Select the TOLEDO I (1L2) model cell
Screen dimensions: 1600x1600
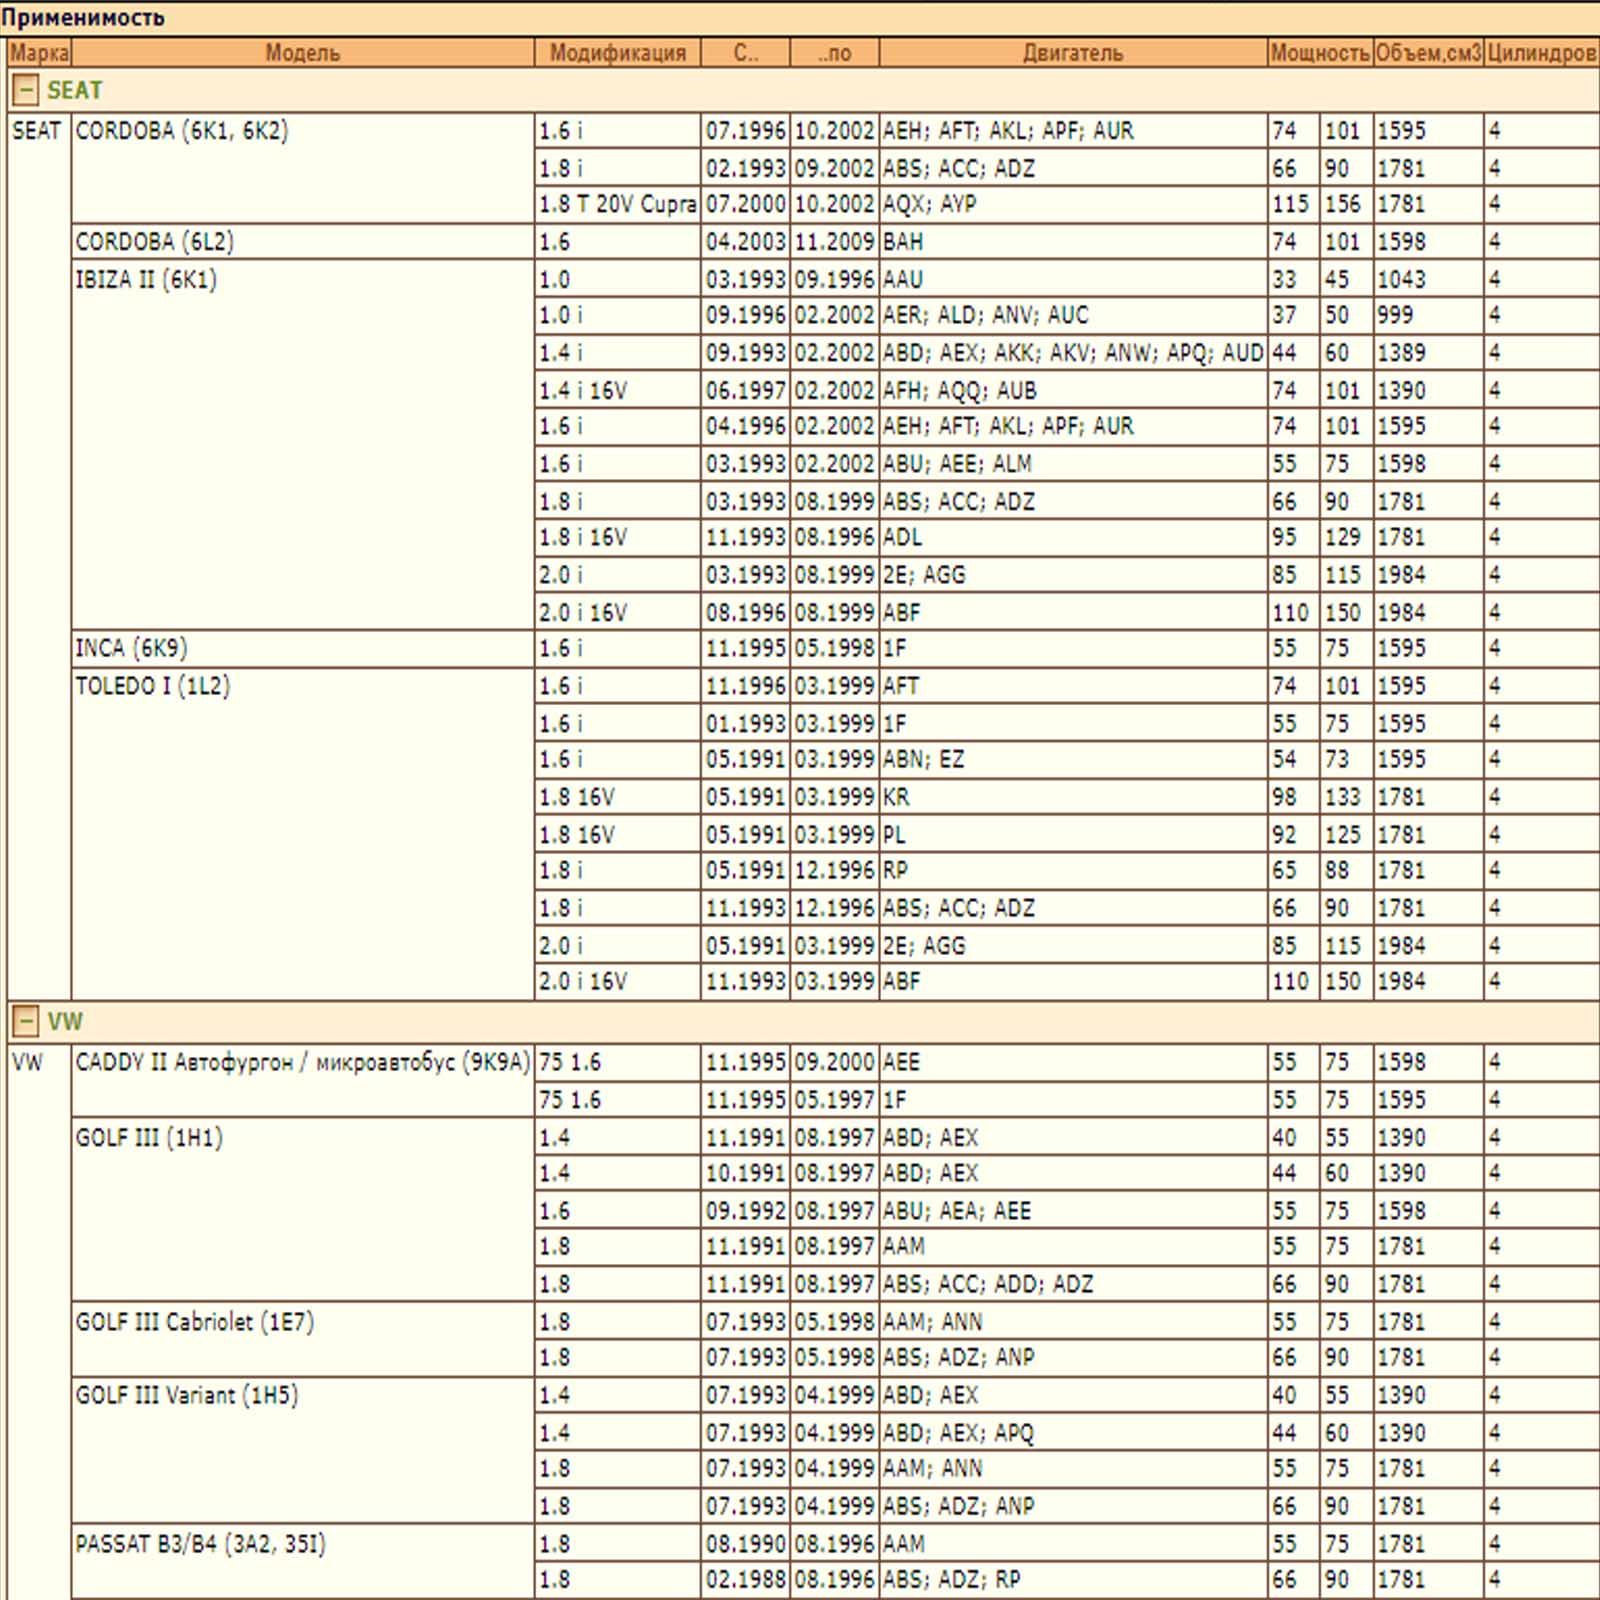click(302, 834)
